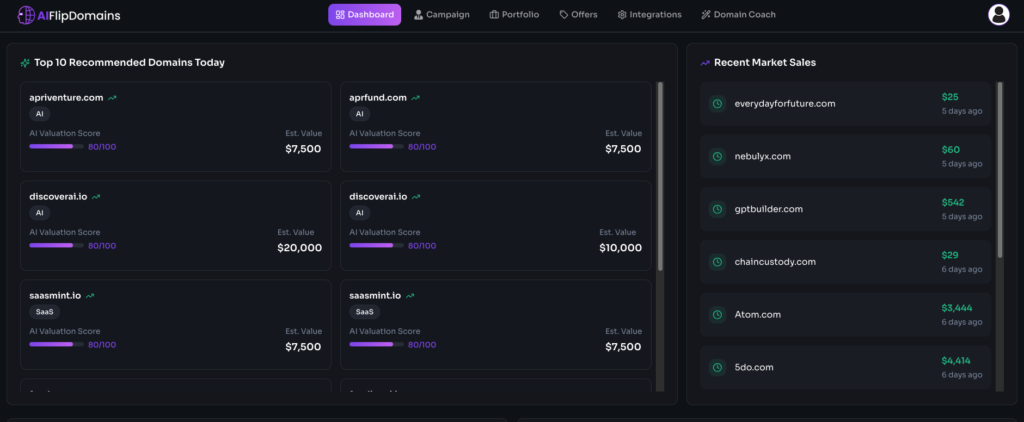Click the $60 sale price
Viewport: 1024px width, 422px height.
[x=951, y=150]
